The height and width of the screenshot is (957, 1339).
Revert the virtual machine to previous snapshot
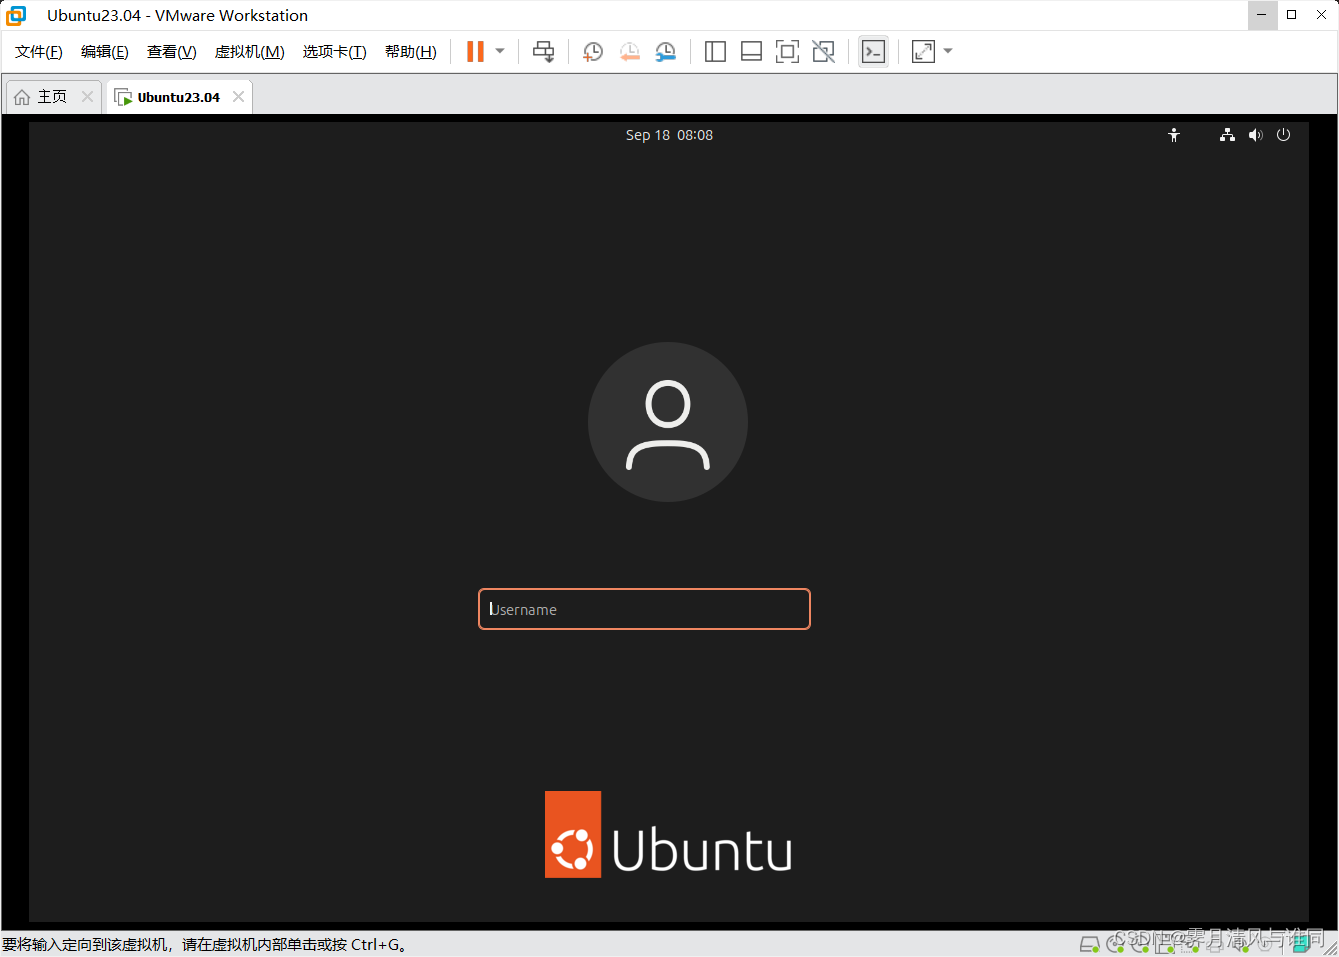click(x=629, y=52)
